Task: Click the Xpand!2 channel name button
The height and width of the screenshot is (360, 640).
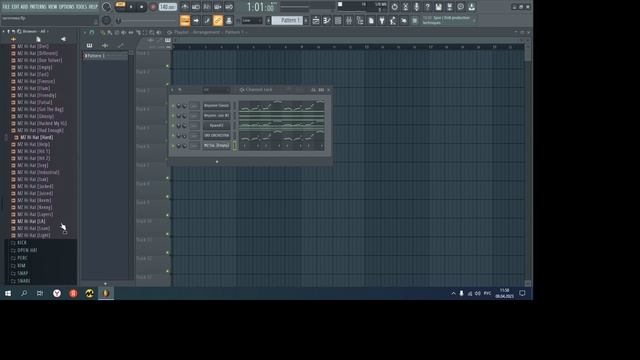Action: (216, 126)
